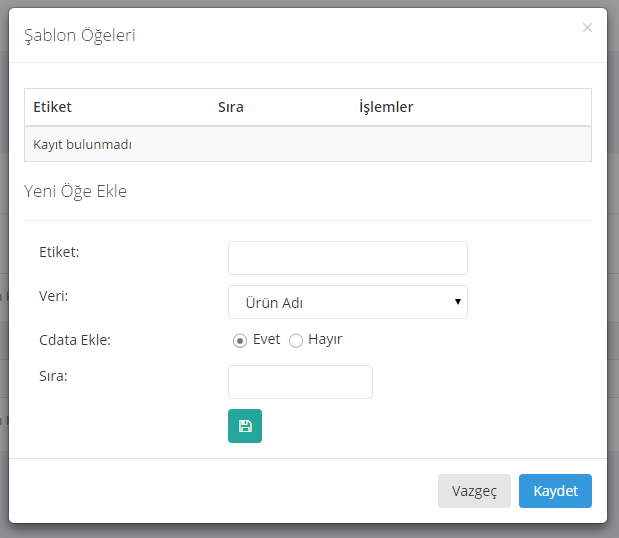
Task: Open the Veri dropdown showing Ürün Adı
Action: [x=347, y=302]
